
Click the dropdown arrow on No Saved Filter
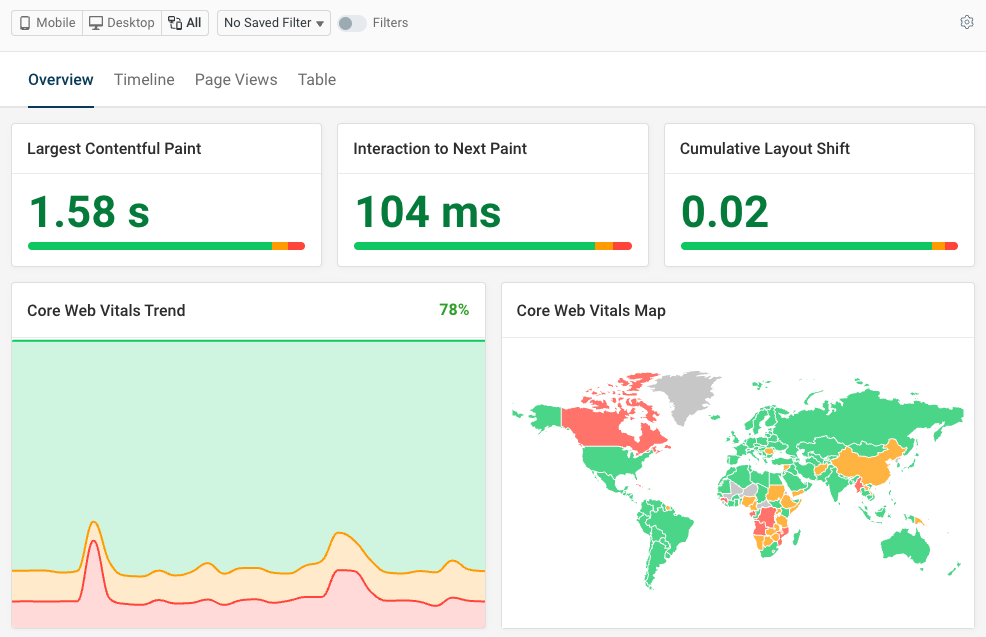click(318, 23)
